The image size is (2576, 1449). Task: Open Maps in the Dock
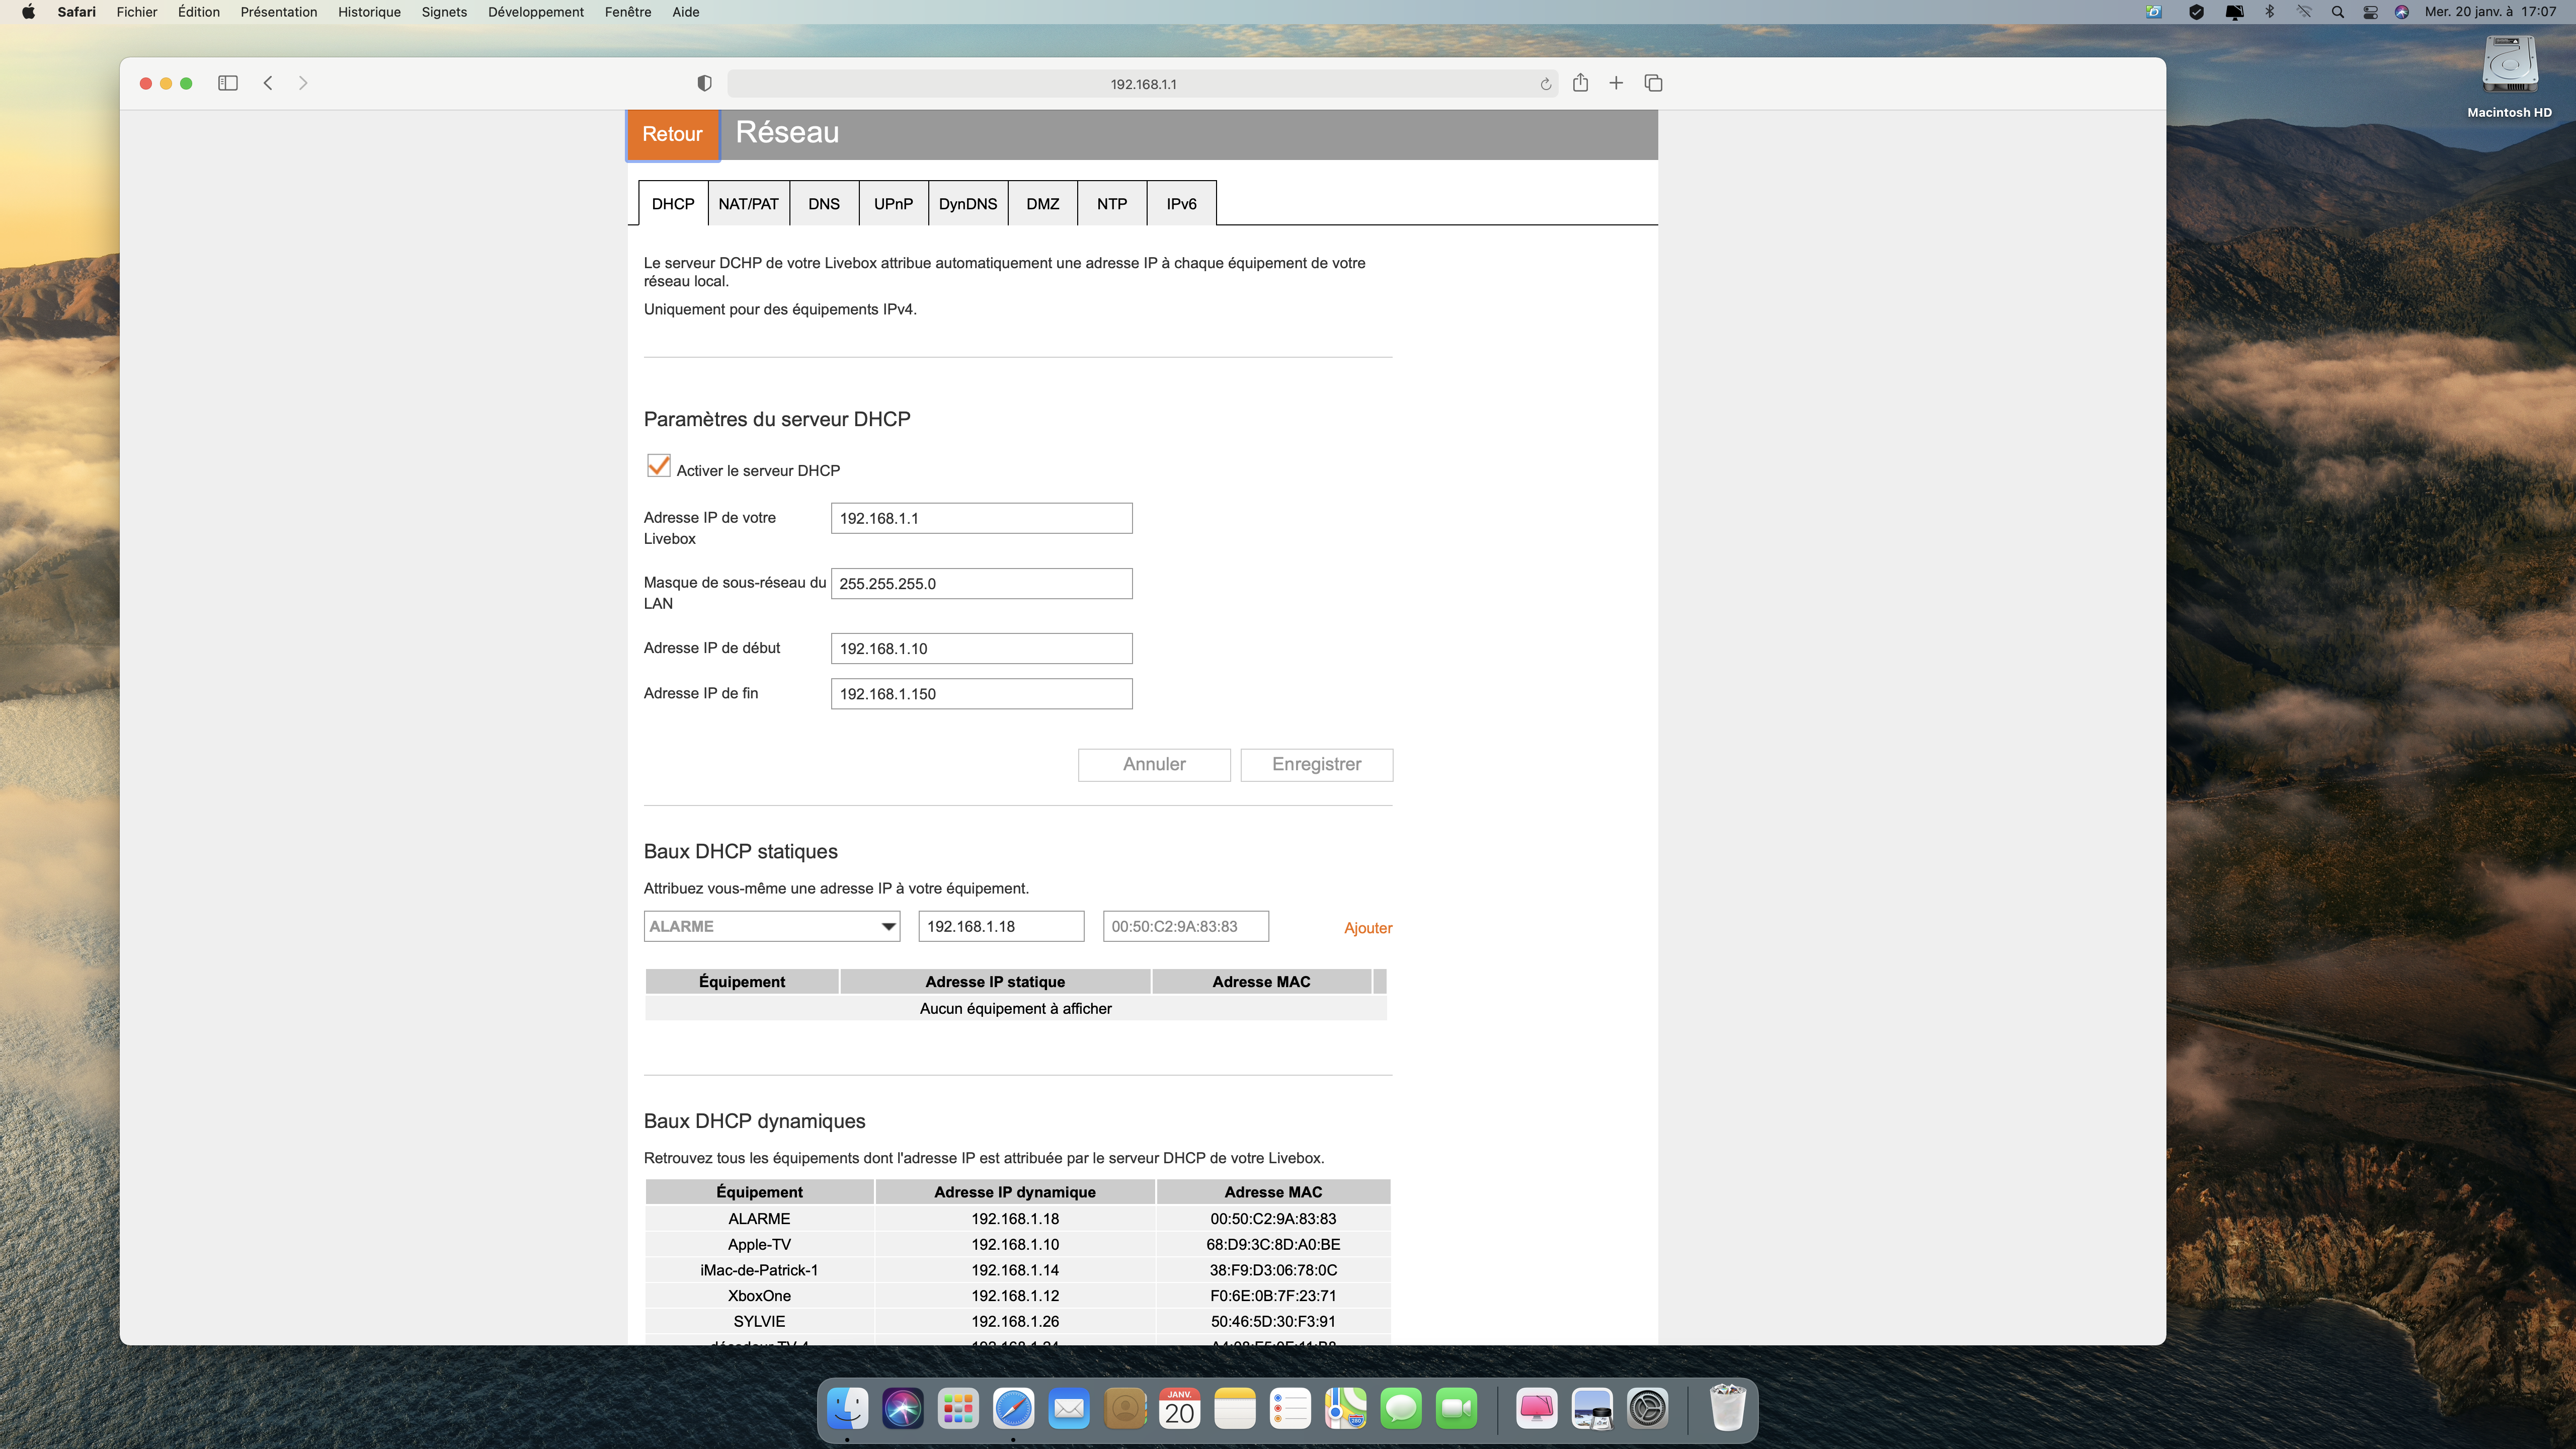[x=1346, y=1409]
